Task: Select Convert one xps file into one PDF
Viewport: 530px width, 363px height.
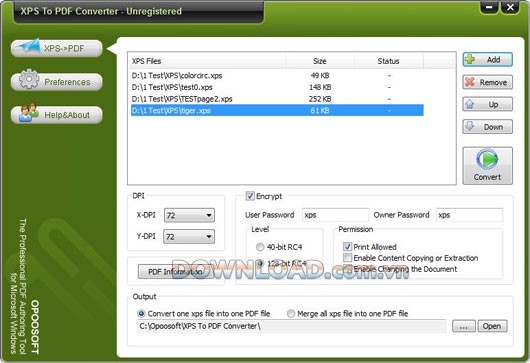Action: coord(141,314)
